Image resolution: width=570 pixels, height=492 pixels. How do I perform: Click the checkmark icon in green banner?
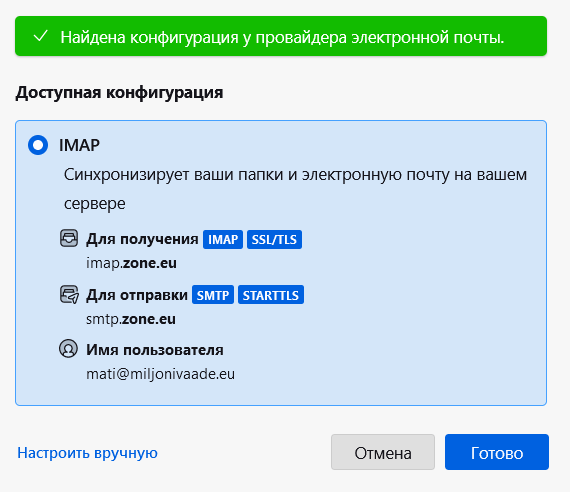coord(40,36)
